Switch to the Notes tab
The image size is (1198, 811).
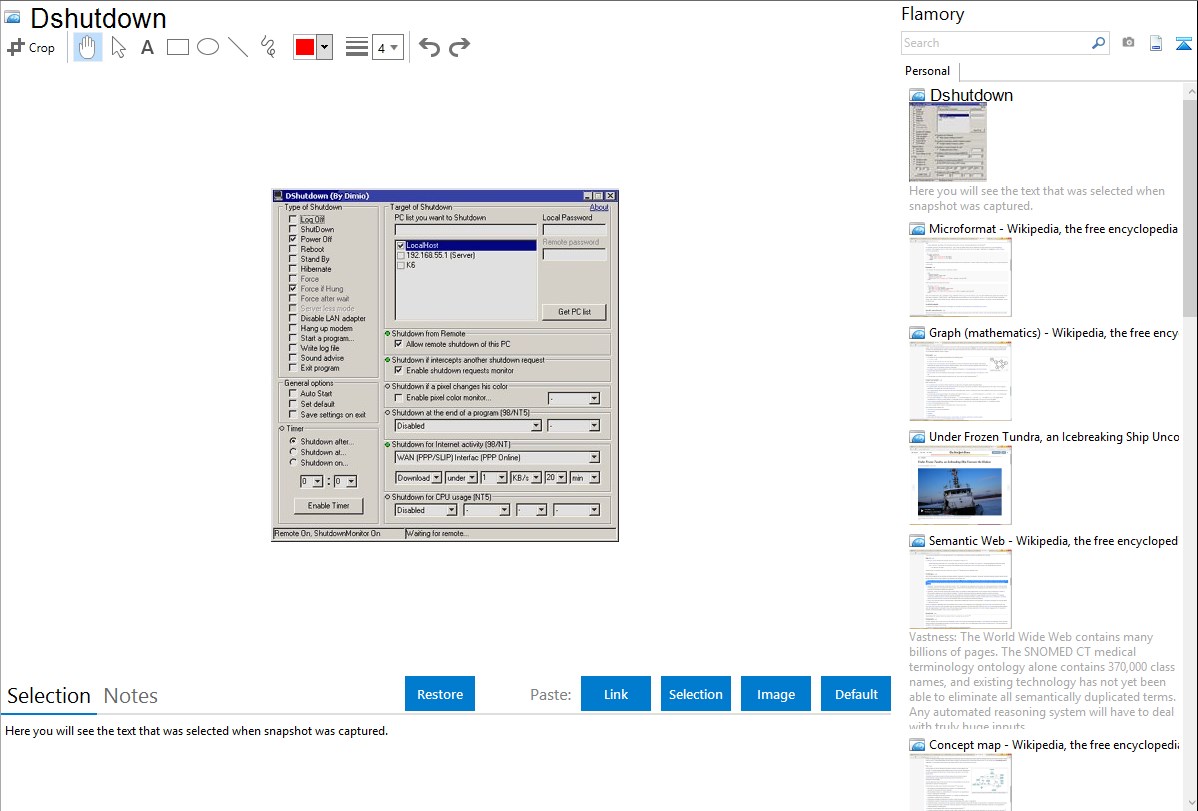point(131,696)
